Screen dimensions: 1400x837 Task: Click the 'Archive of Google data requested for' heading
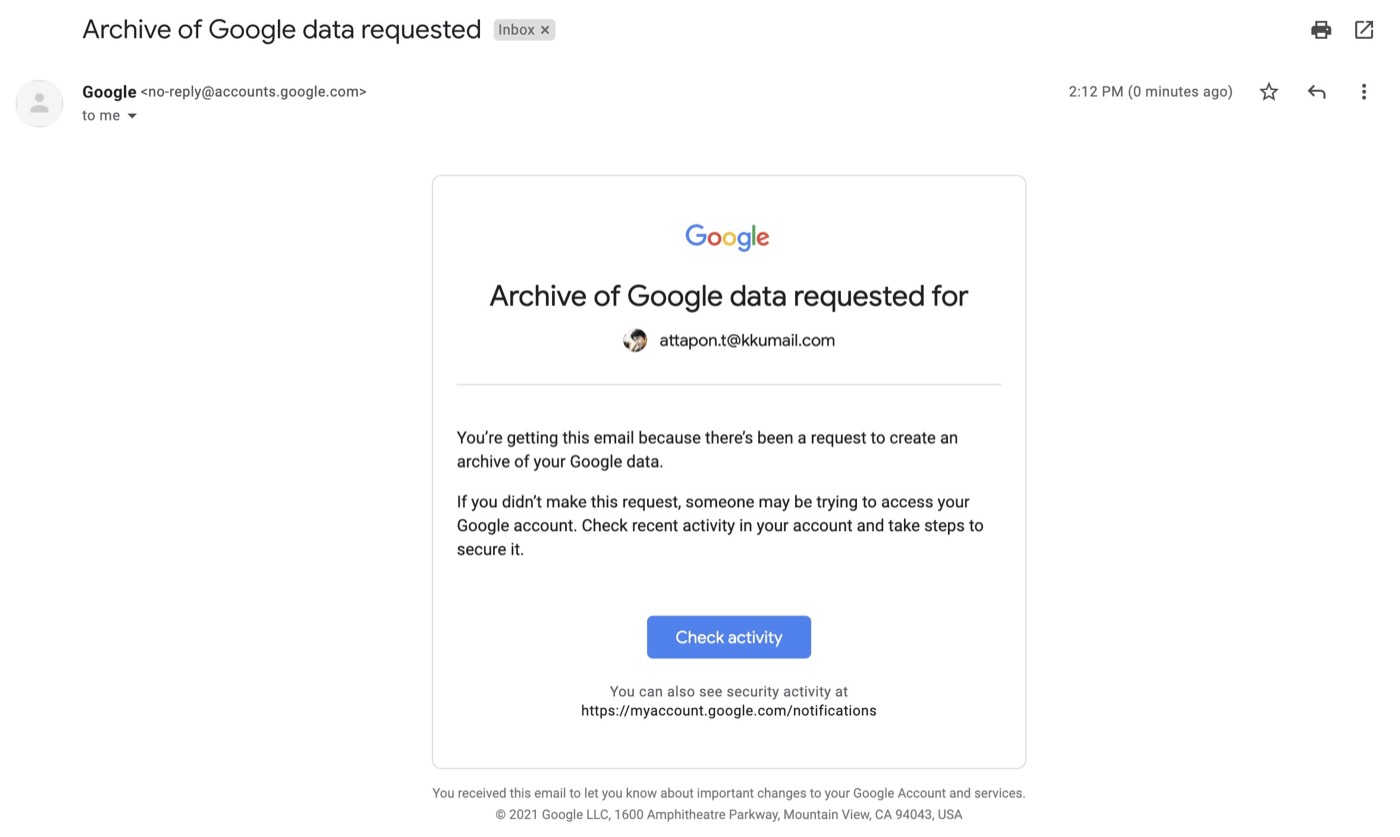(728, 296)
